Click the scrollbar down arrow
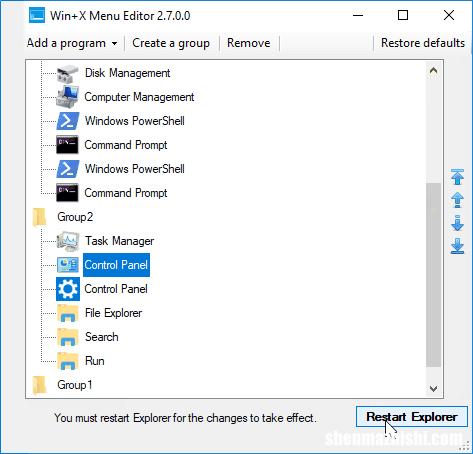 [433, 389]
